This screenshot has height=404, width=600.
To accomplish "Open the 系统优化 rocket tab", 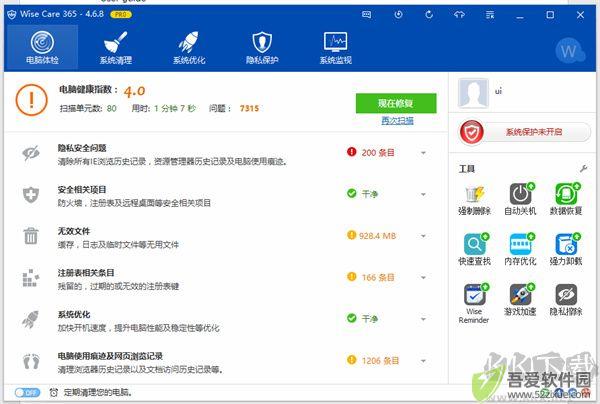I will (189, 47).
